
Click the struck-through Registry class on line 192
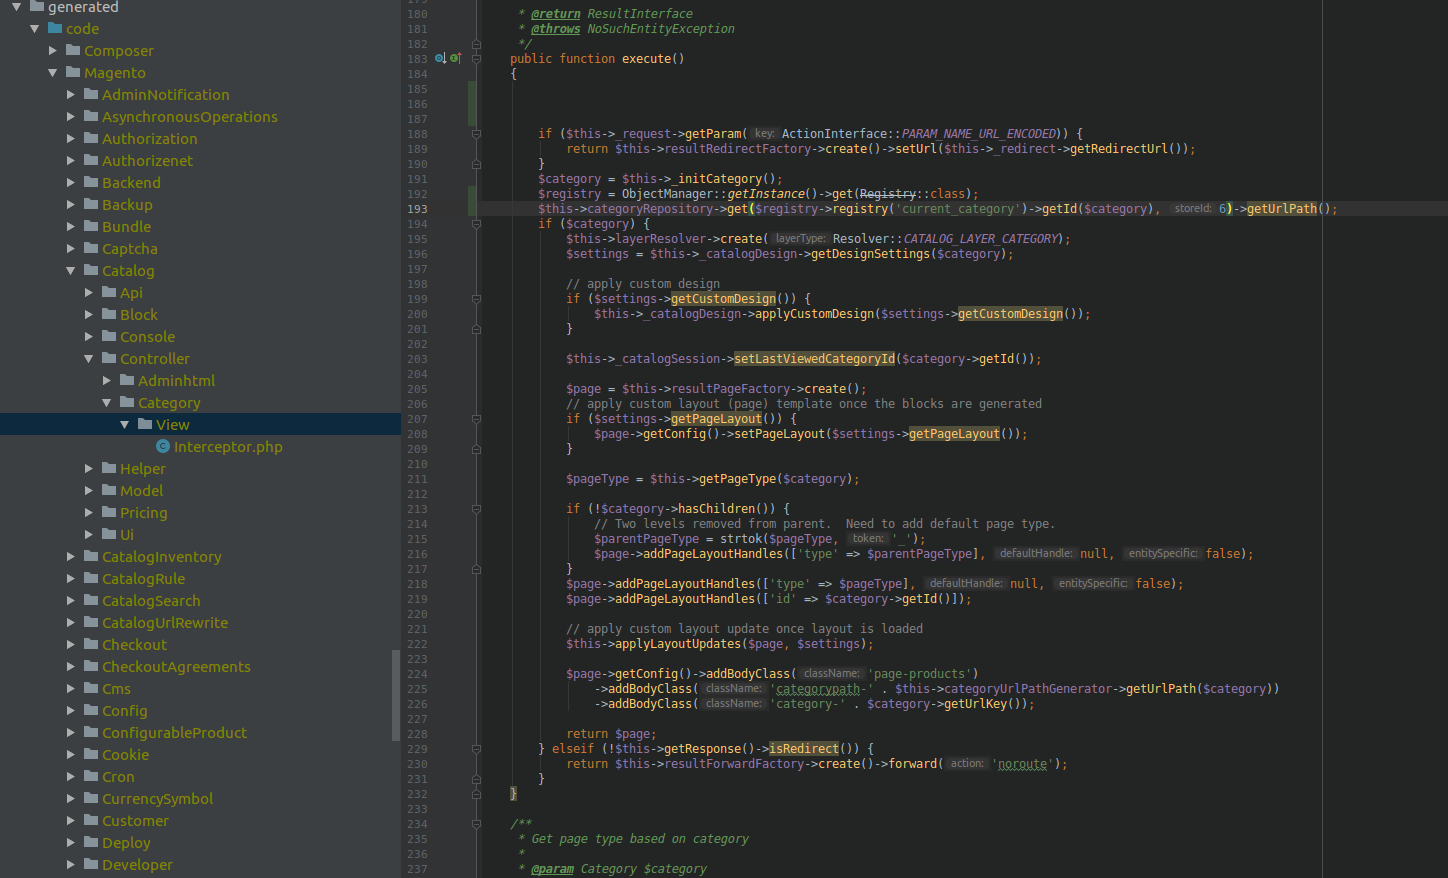(888, 194)
